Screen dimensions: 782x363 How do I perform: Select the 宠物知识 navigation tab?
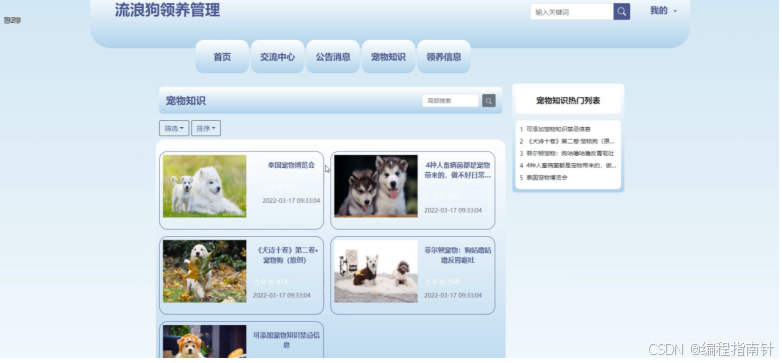coord(388,57)
